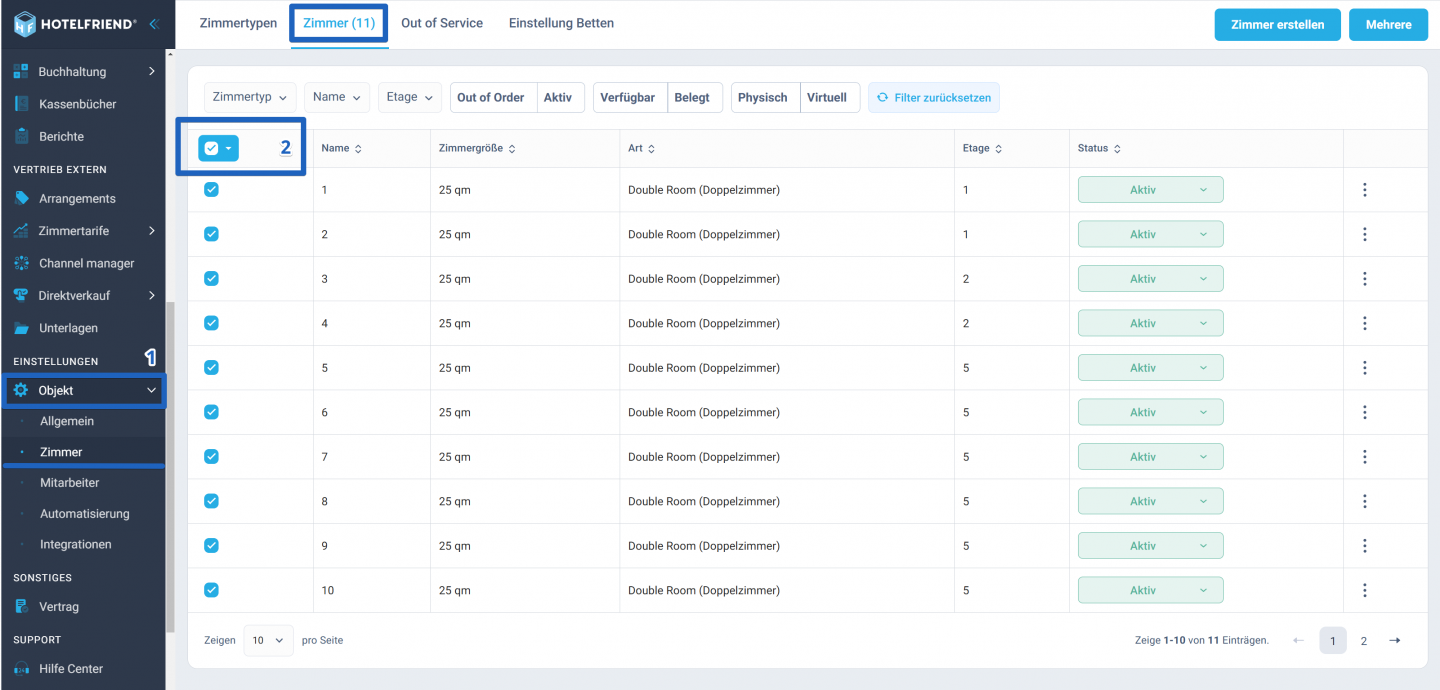Go to next page arrow
Image resolution: width=1440 pixels, height=690 pixels.
[x=1395, y=640]
